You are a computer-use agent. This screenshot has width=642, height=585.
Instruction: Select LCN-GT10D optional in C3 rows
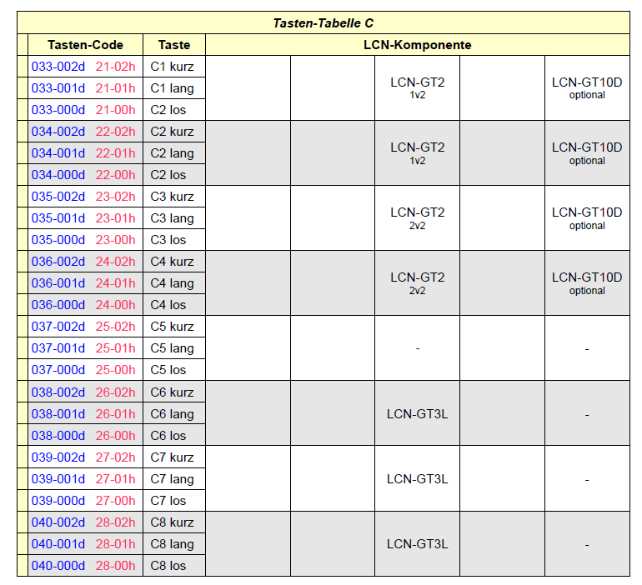[x=587, y=218]
